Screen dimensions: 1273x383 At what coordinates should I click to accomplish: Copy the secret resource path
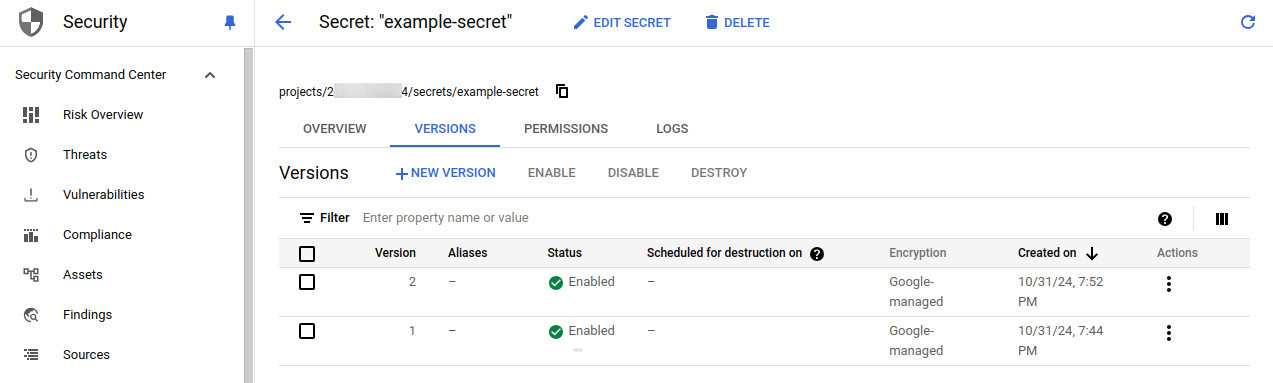click(562, 91)
